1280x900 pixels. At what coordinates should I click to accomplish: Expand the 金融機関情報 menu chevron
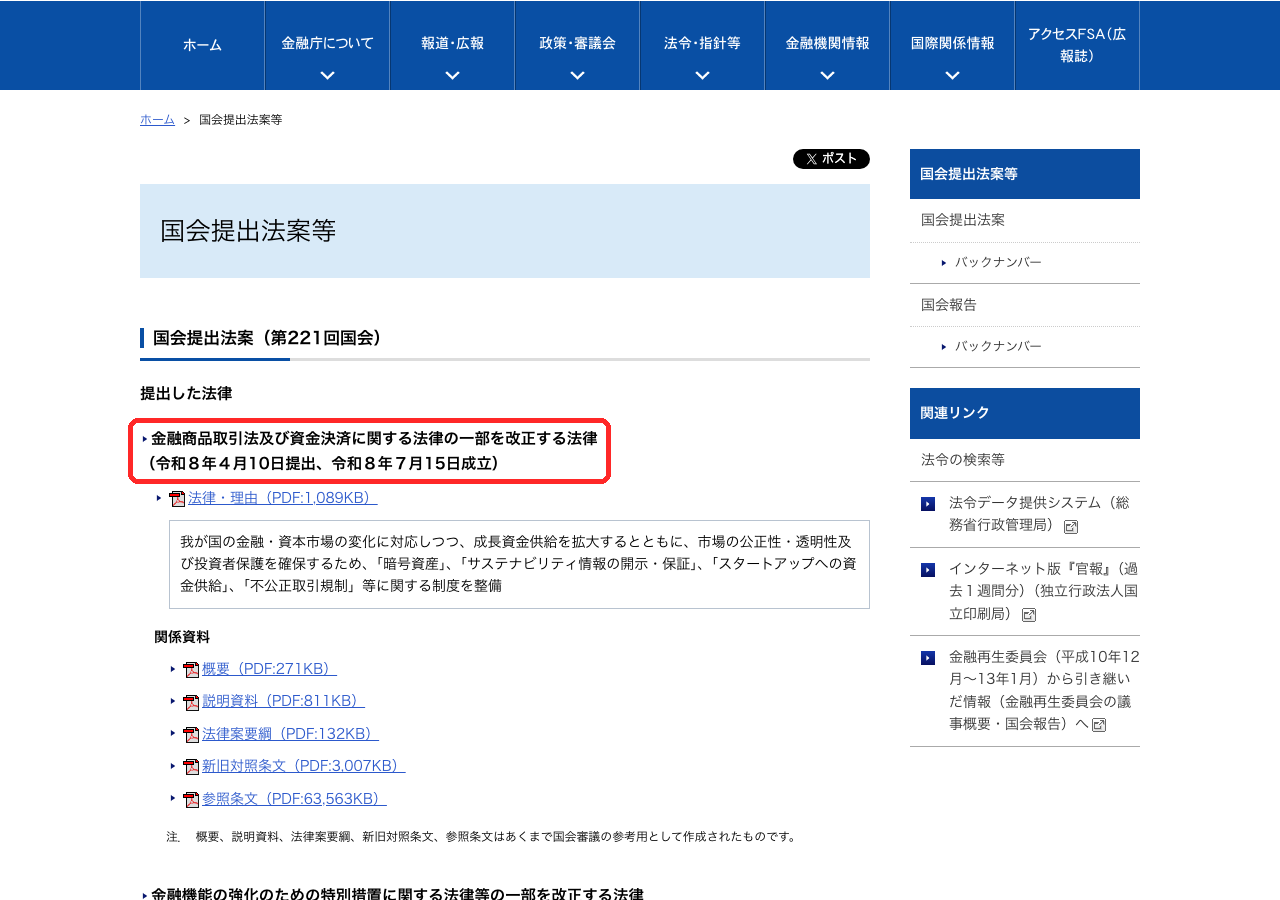(827, 75)
